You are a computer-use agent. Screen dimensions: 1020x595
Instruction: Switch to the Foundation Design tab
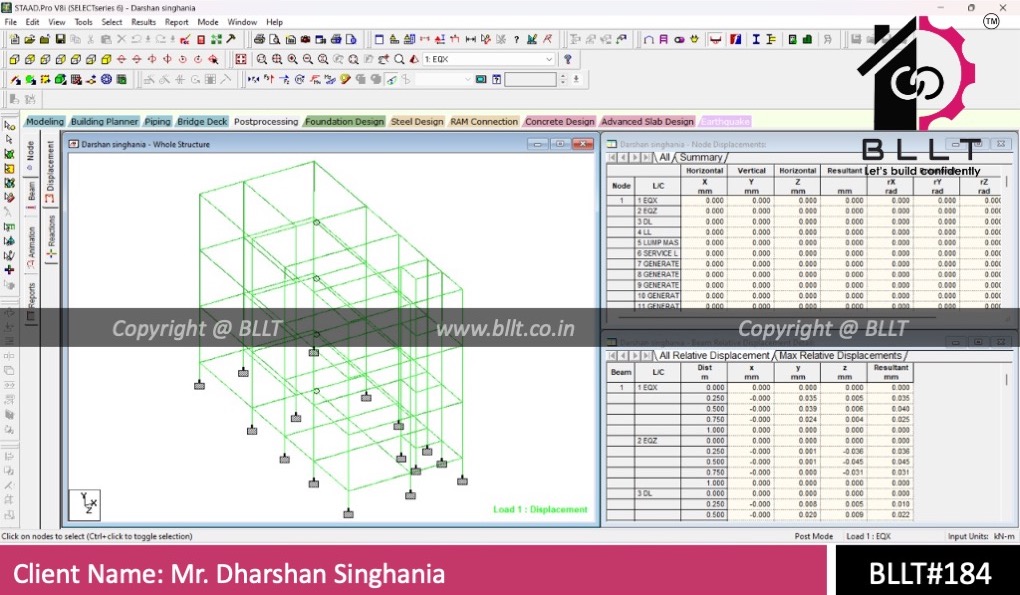[344, 122]
